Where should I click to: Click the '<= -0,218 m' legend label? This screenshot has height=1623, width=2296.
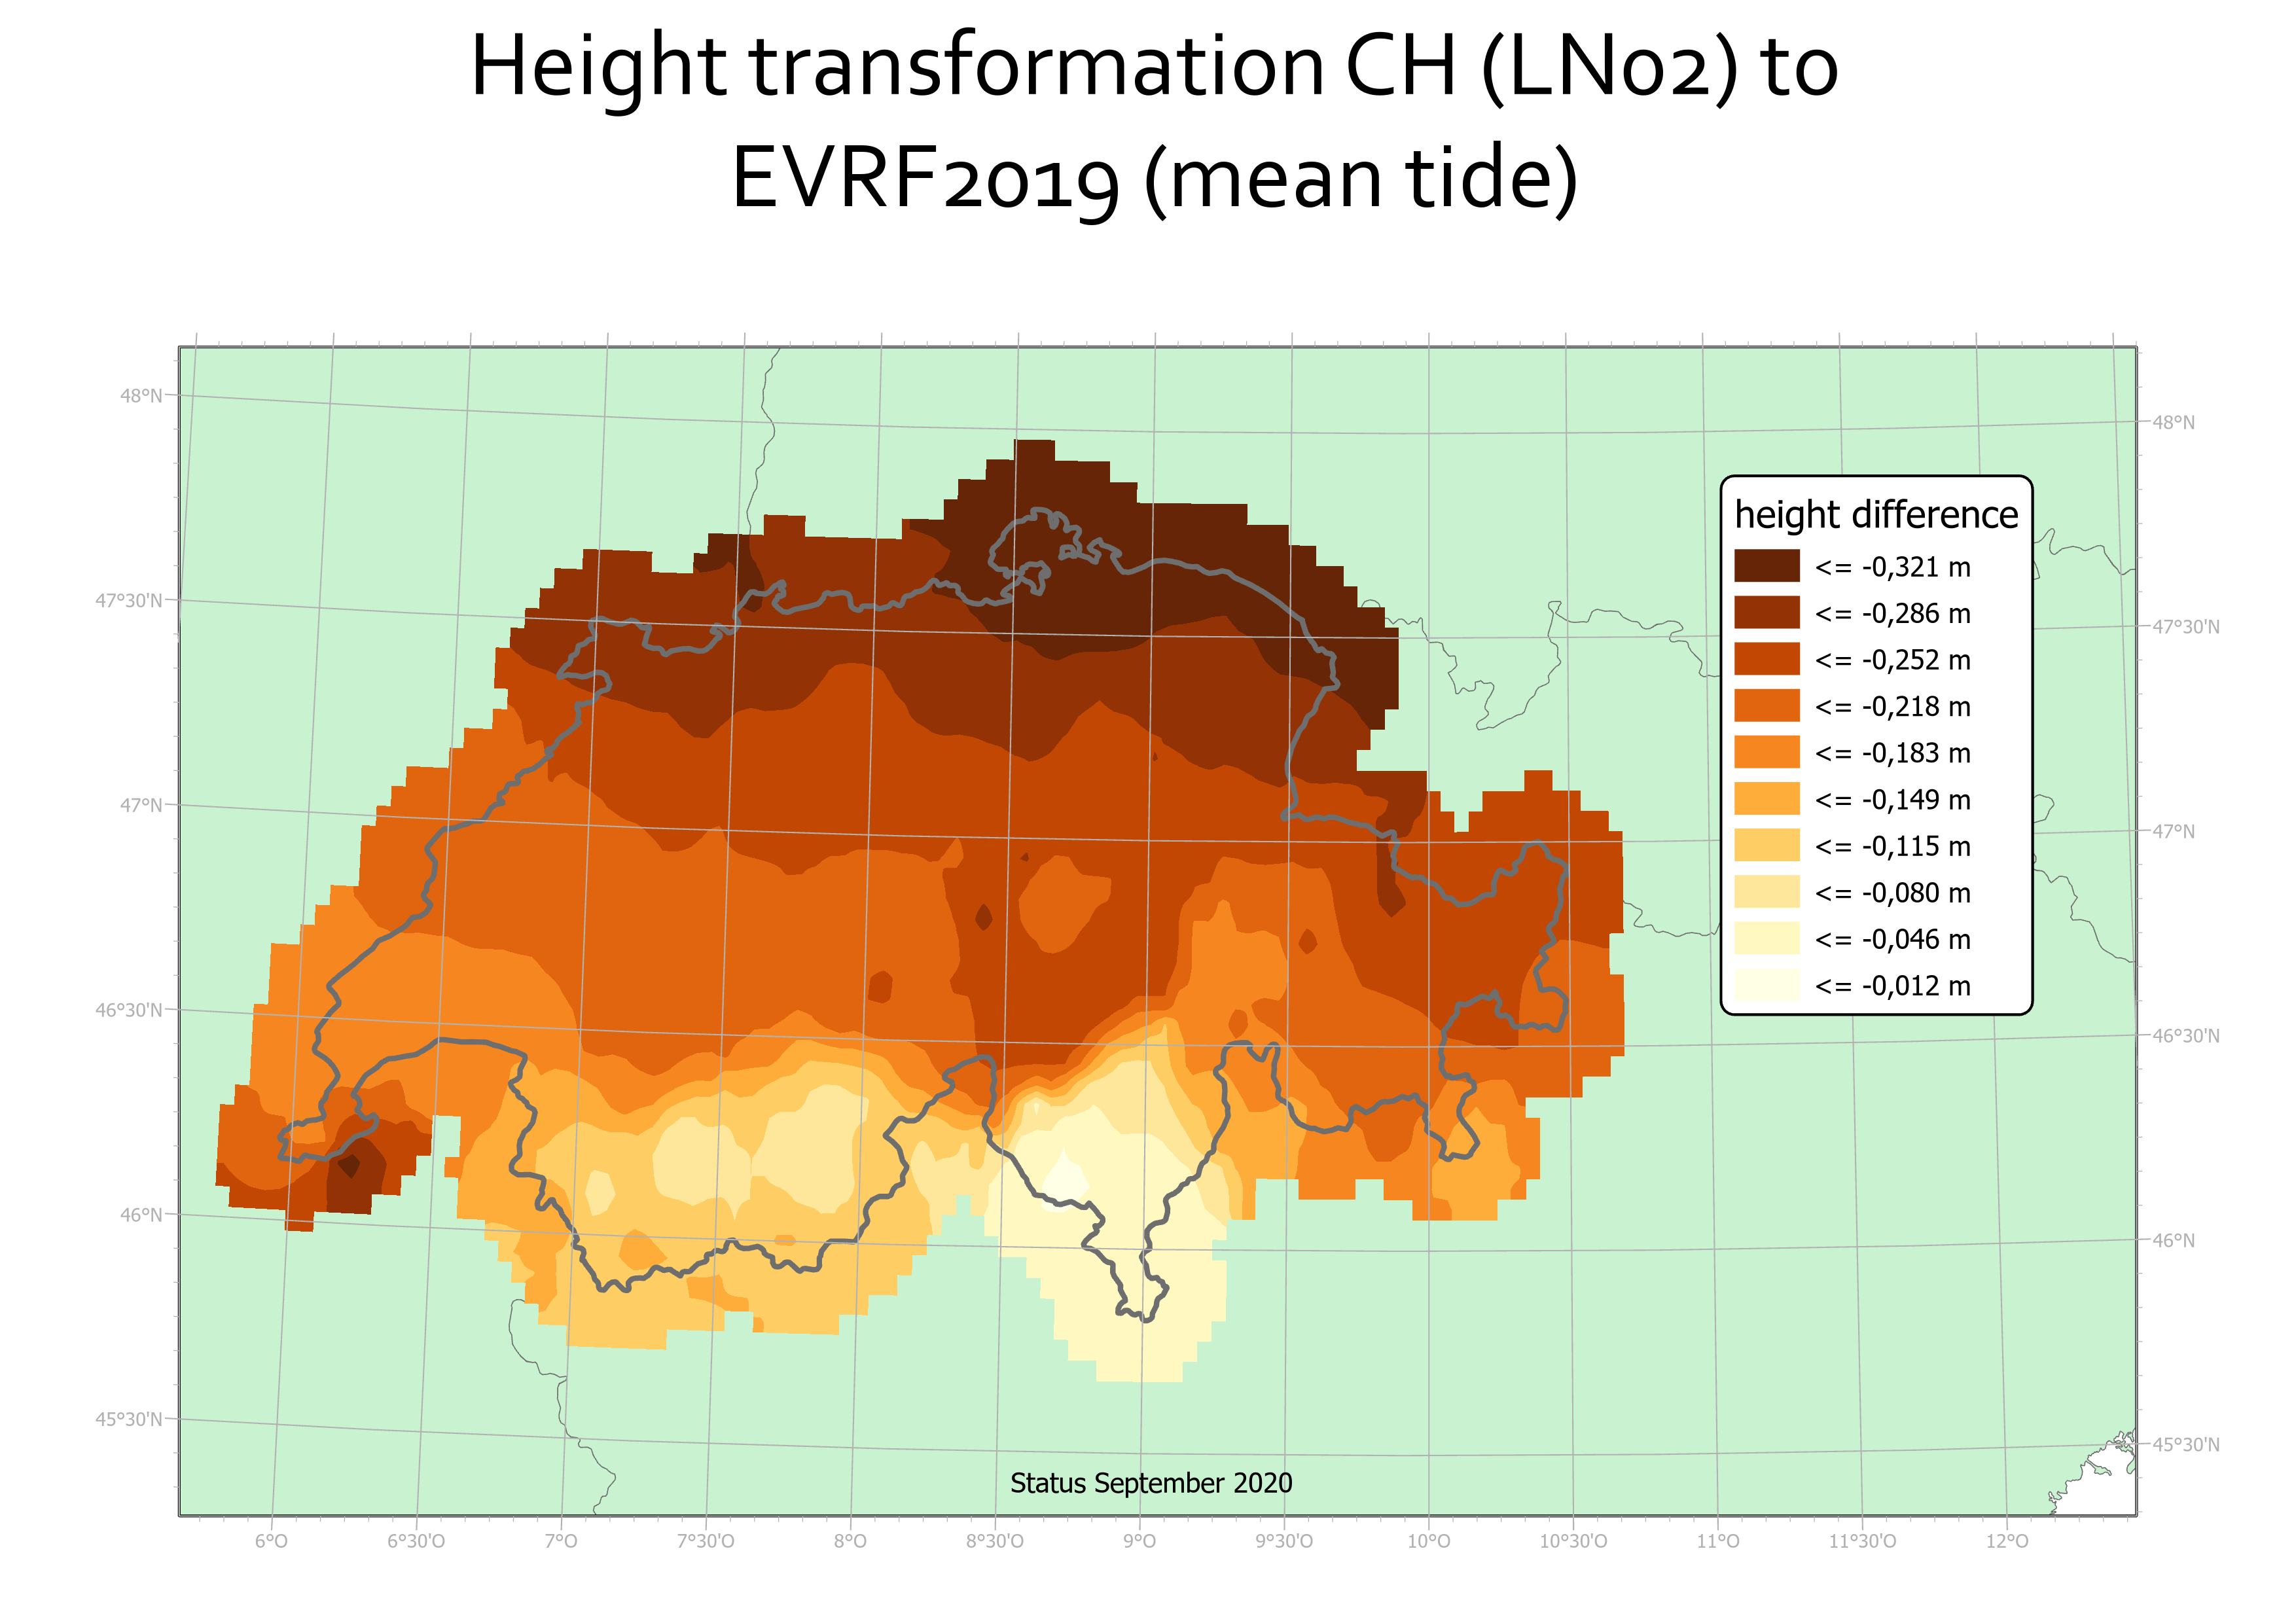tap(1892, 706)
